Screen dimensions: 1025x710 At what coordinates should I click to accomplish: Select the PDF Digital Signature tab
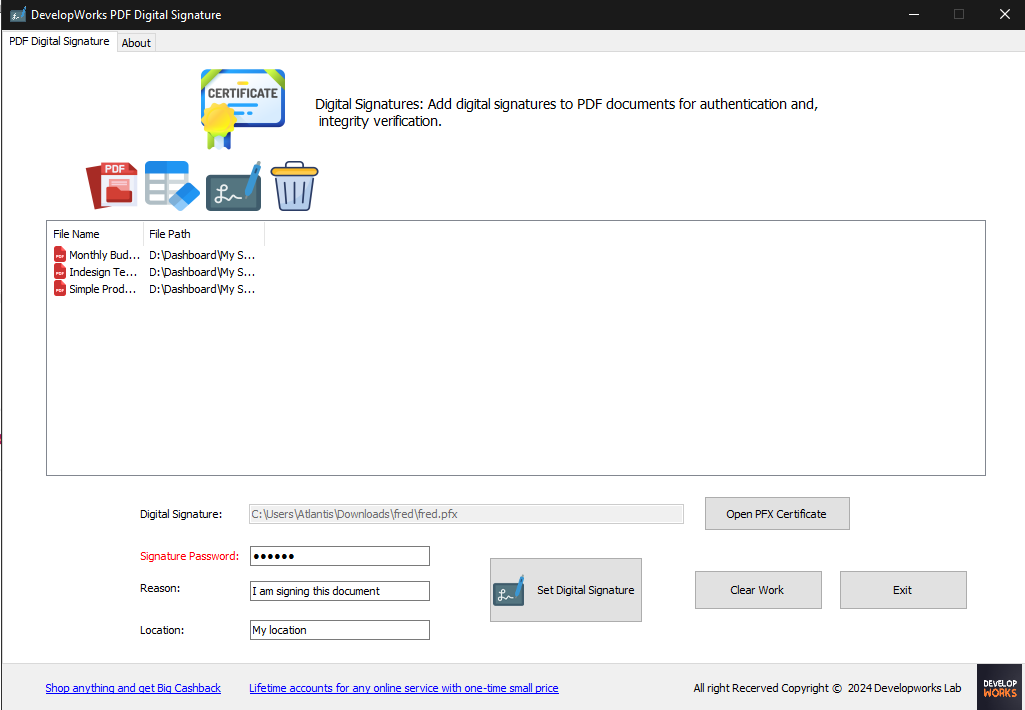coord(59,41)
